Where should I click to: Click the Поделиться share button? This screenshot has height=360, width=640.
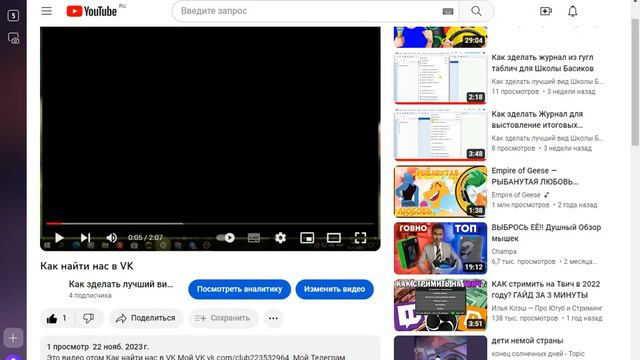[146, 318]
